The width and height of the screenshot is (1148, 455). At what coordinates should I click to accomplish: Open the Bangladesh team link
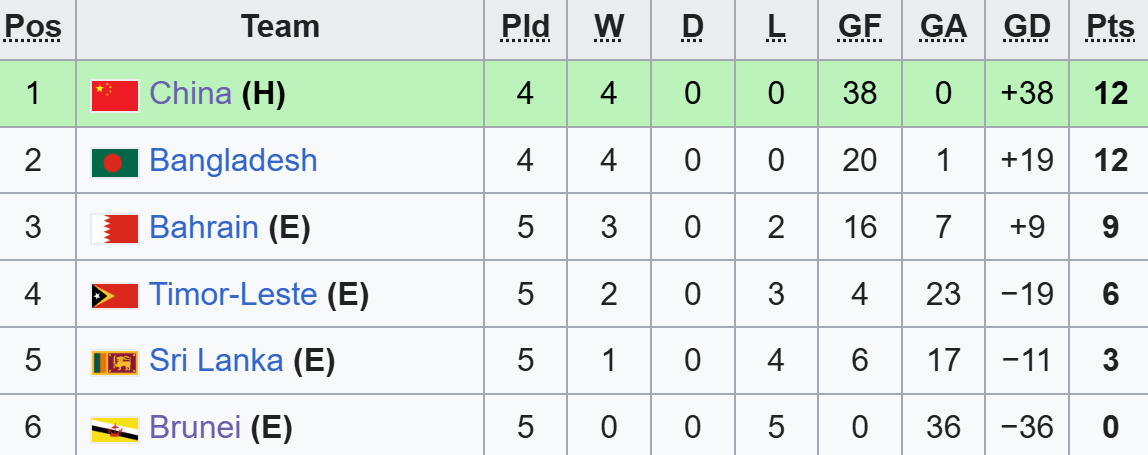point(233,161)
